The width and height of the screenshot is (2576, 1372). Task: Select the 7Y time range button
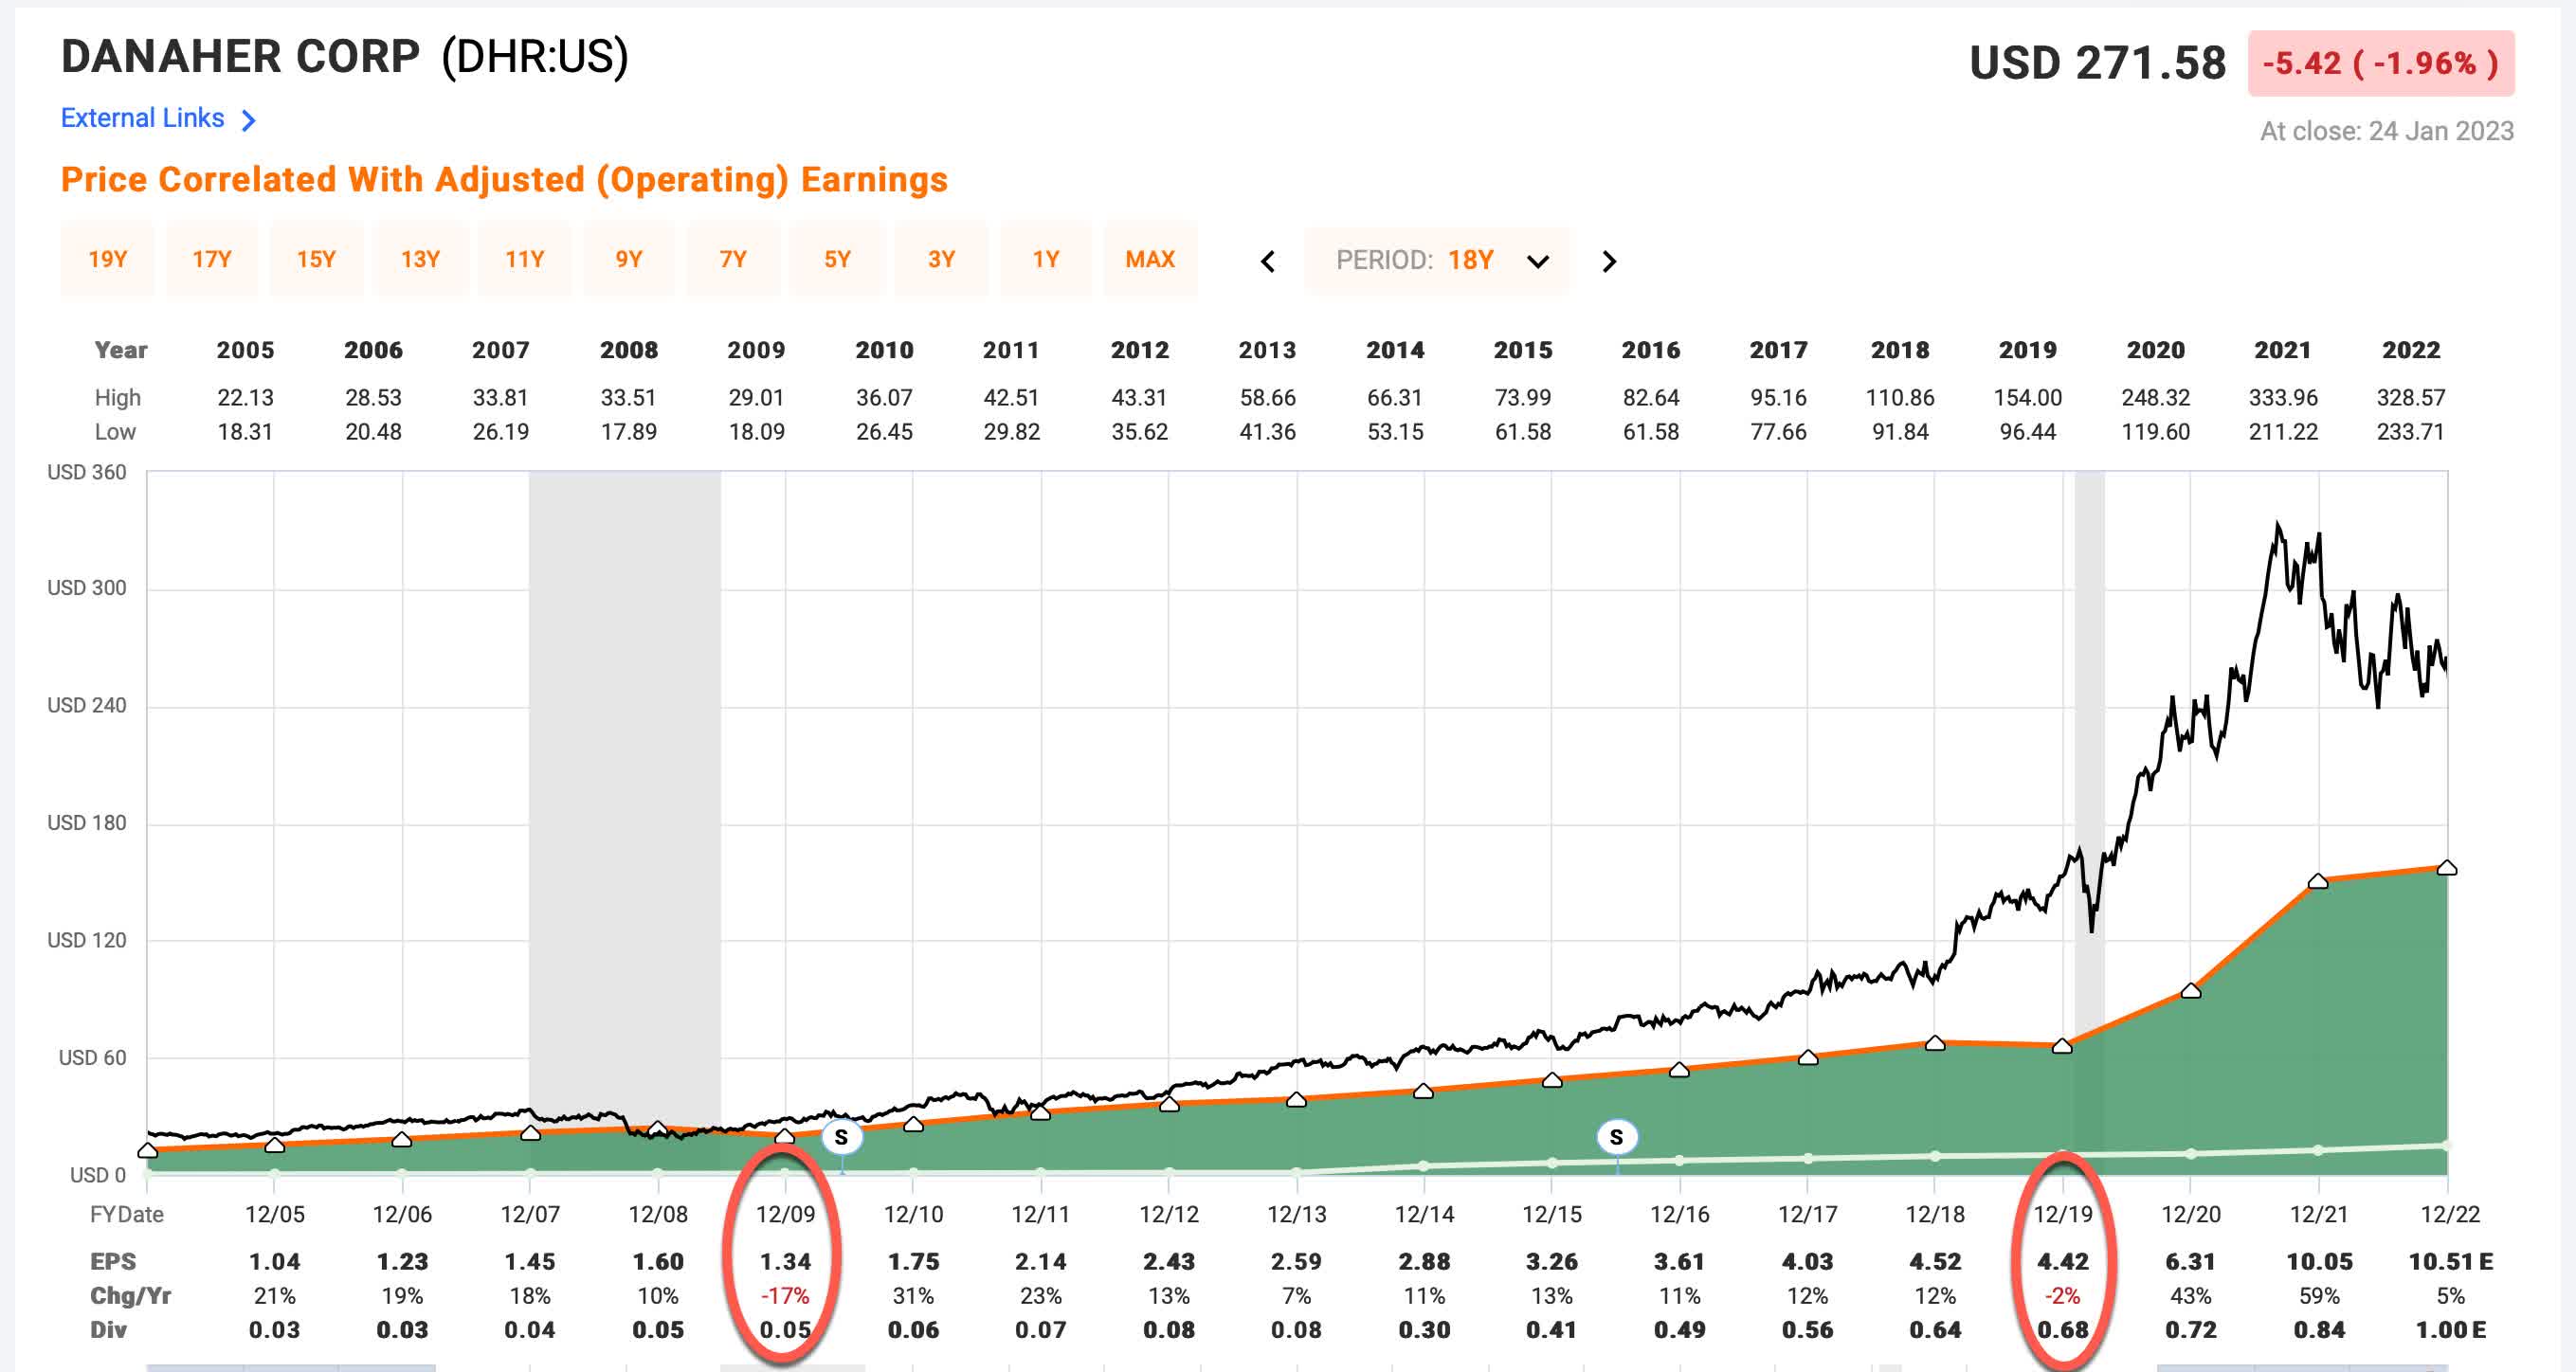733,259
